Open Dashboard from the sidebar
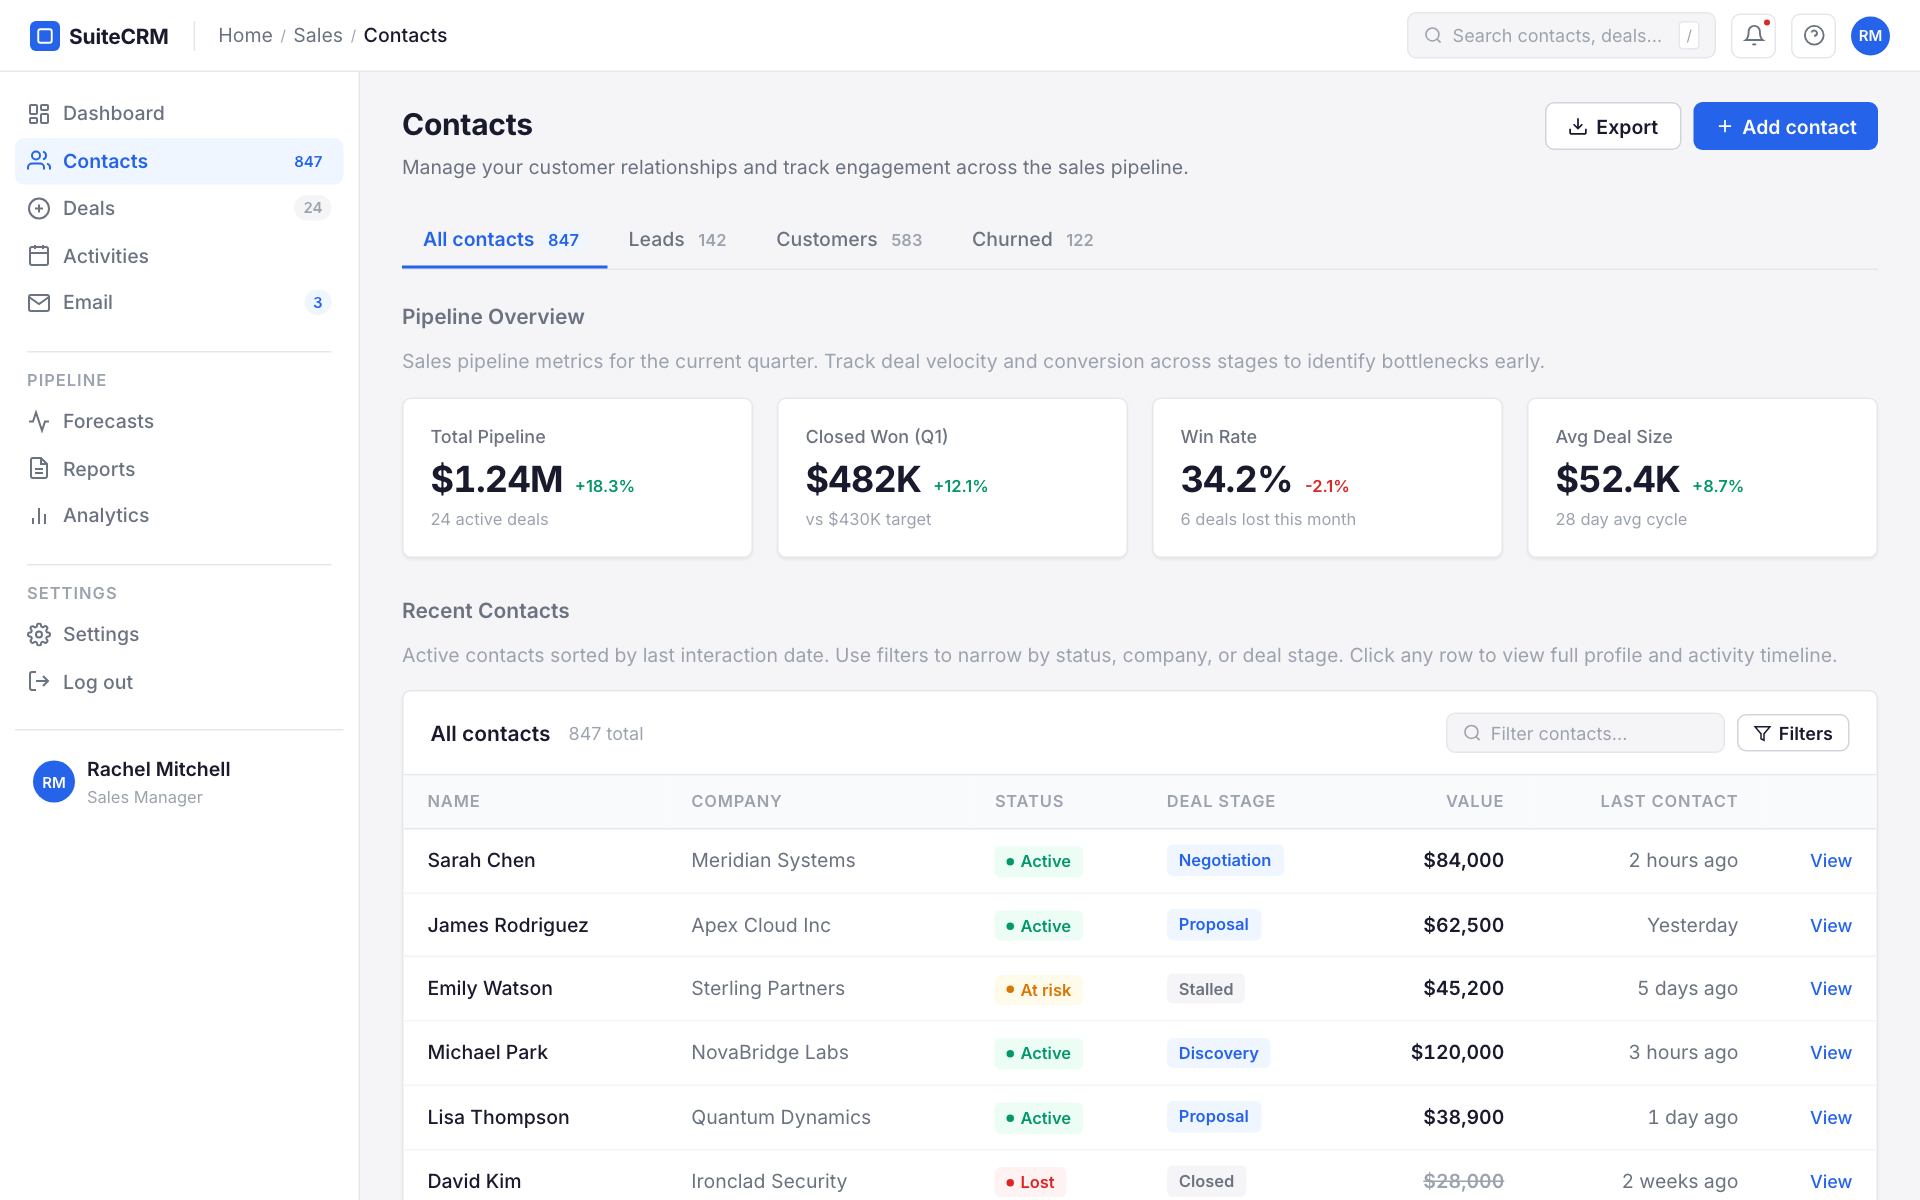This screenshot has height=1200, width=1920. point(113,113)
